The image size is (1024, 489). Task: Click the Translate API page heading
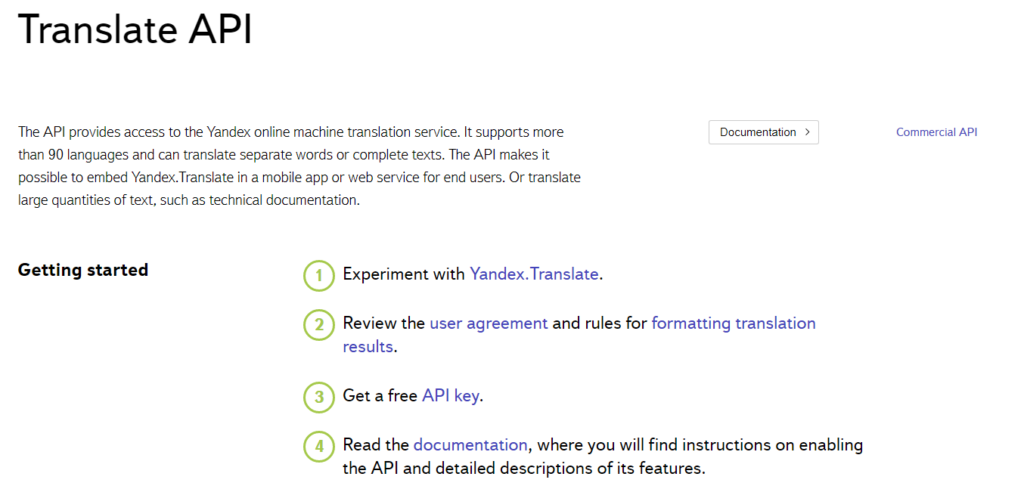coord(134,30)
